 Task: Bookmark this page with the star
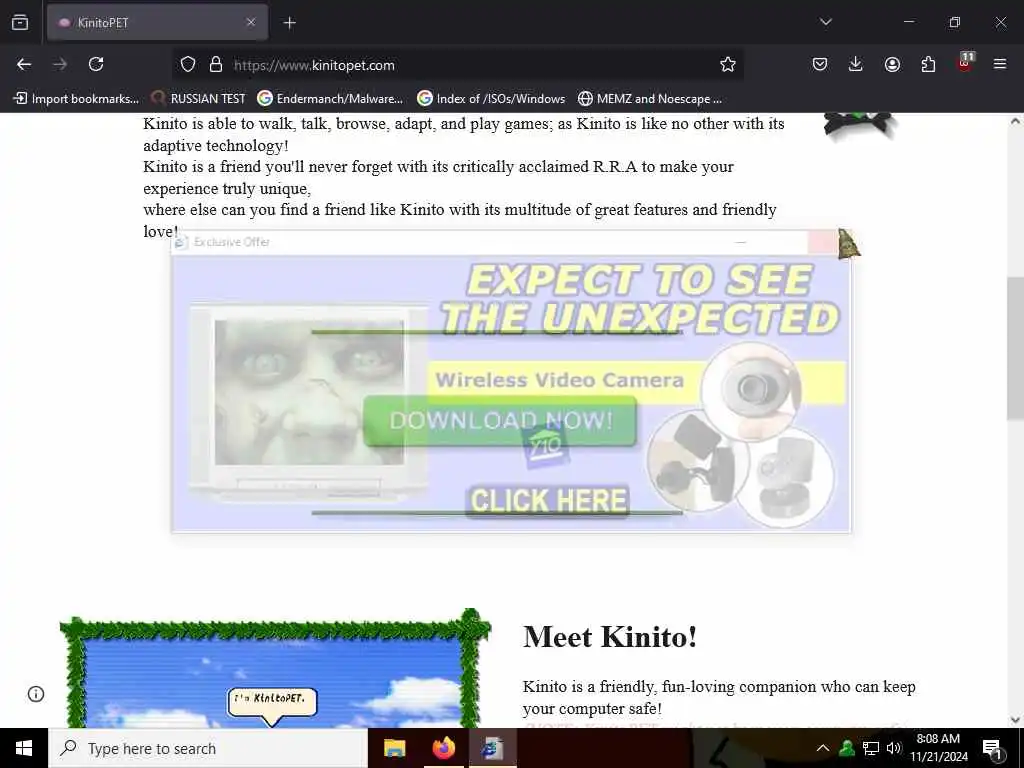point(728,64)
